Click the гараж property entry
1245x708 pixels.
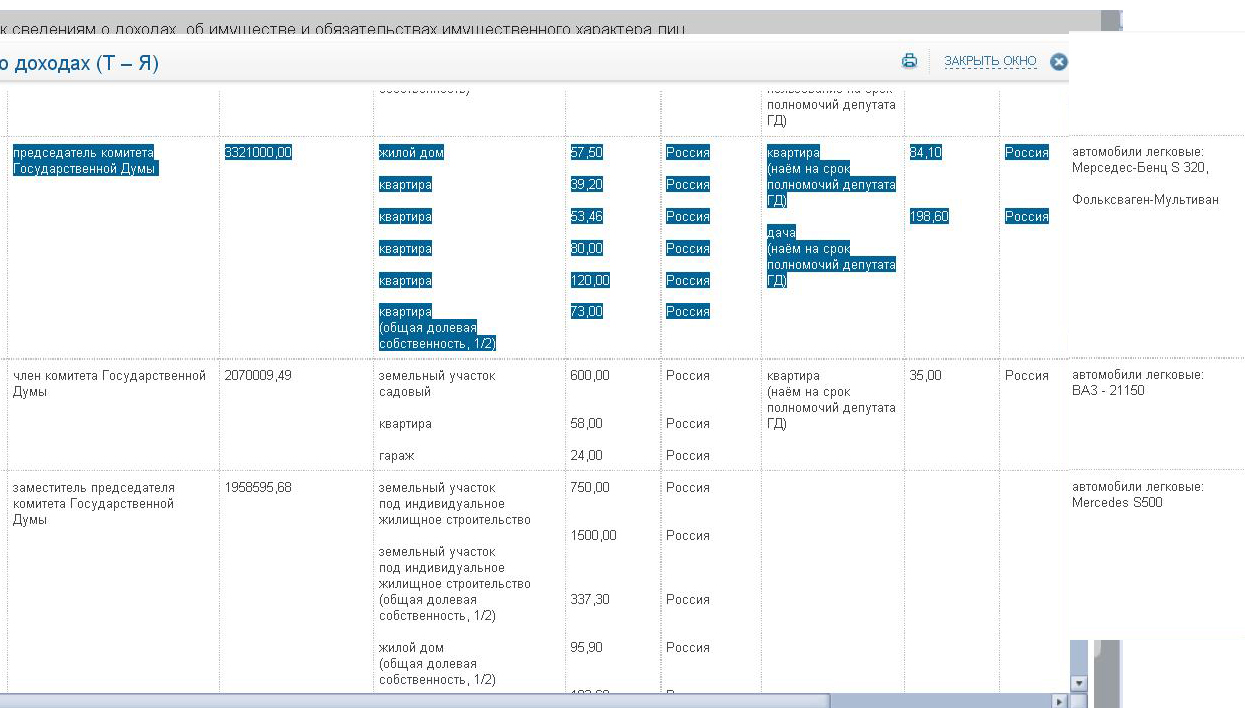(396, 456)
